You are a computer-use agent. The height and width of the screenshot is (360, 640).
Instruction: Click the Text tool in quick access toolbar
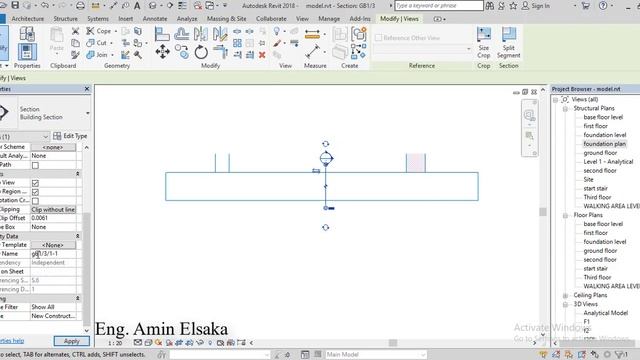[137, 6]
